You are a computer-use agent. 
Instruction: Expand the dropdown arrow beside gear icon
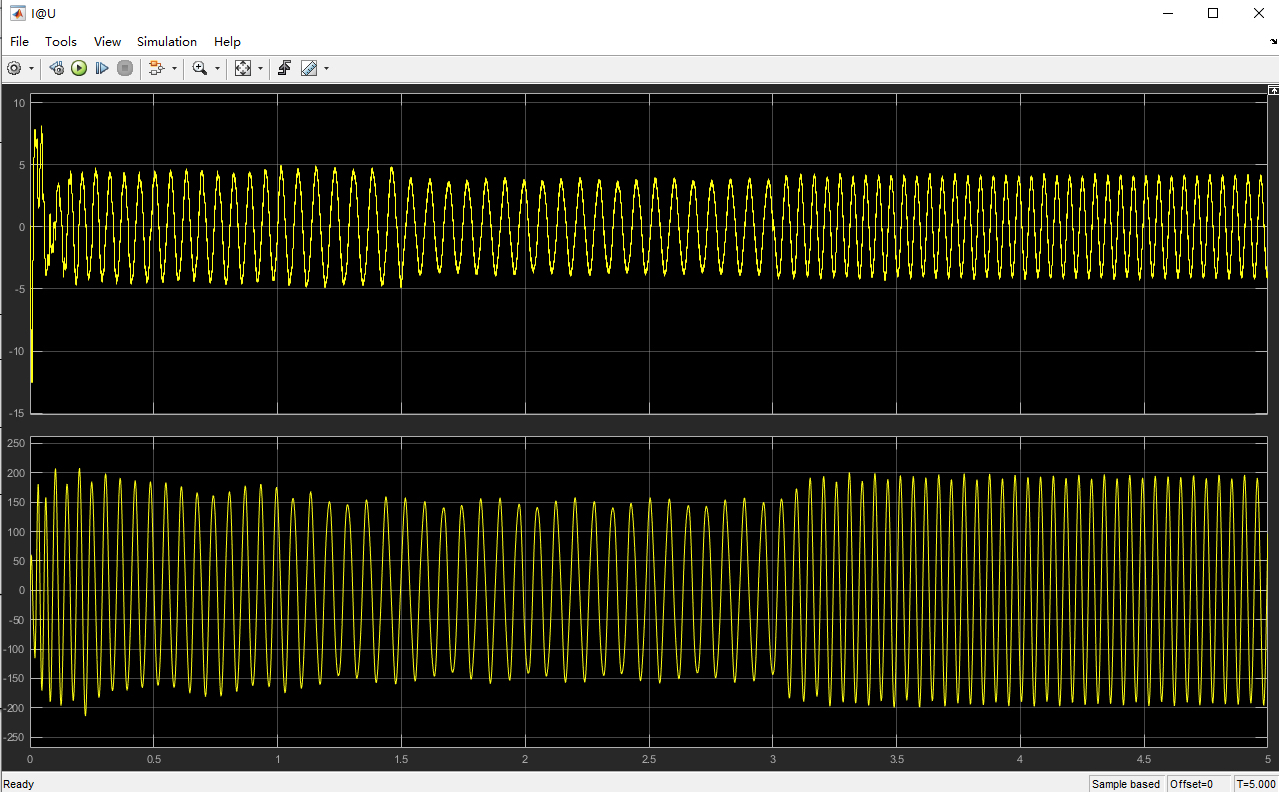[x=31, y=68]
